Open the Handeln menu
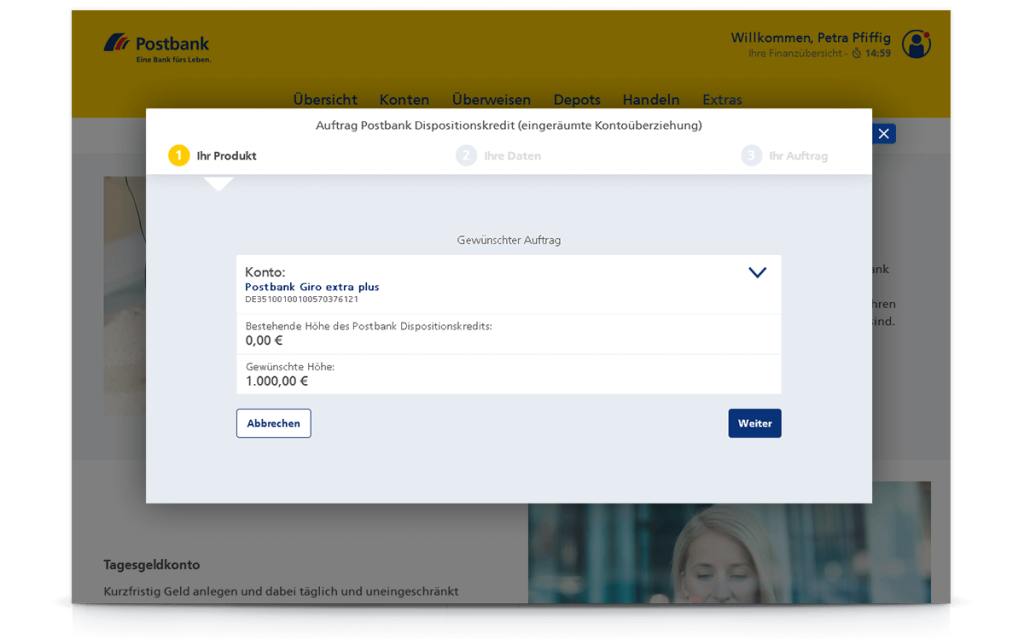 pos(651,99)
